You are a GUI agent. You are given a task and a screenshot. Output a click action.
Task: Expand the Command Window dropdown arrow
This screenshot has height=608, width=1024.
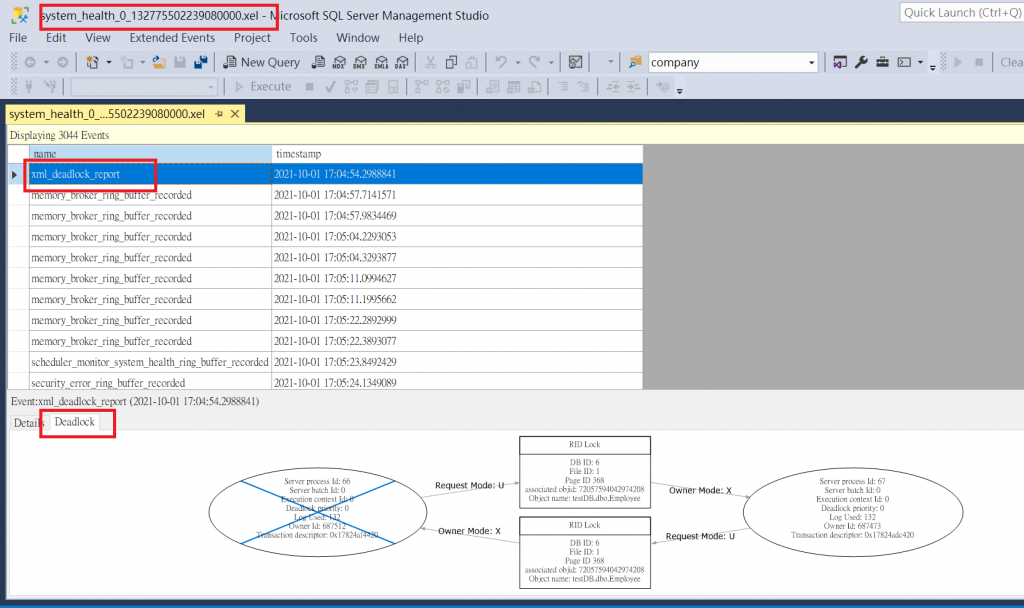pyautogui.click(x=920, y=63)
